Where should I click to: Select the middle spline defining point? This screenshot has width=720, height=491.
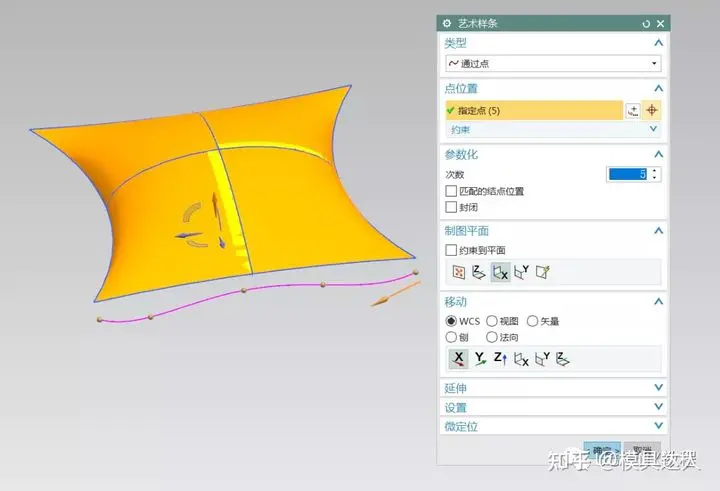coord(244,290)
